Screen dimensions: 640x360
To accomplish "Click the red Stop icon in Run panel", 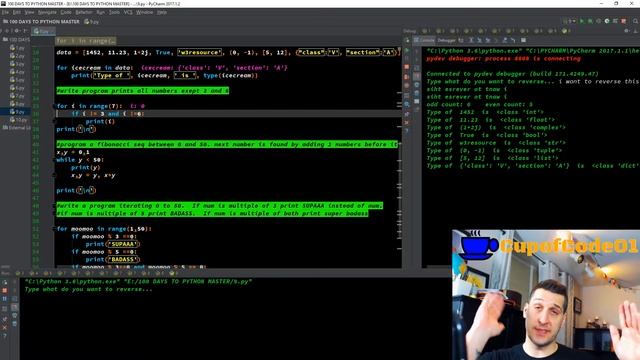I will 4,290.
